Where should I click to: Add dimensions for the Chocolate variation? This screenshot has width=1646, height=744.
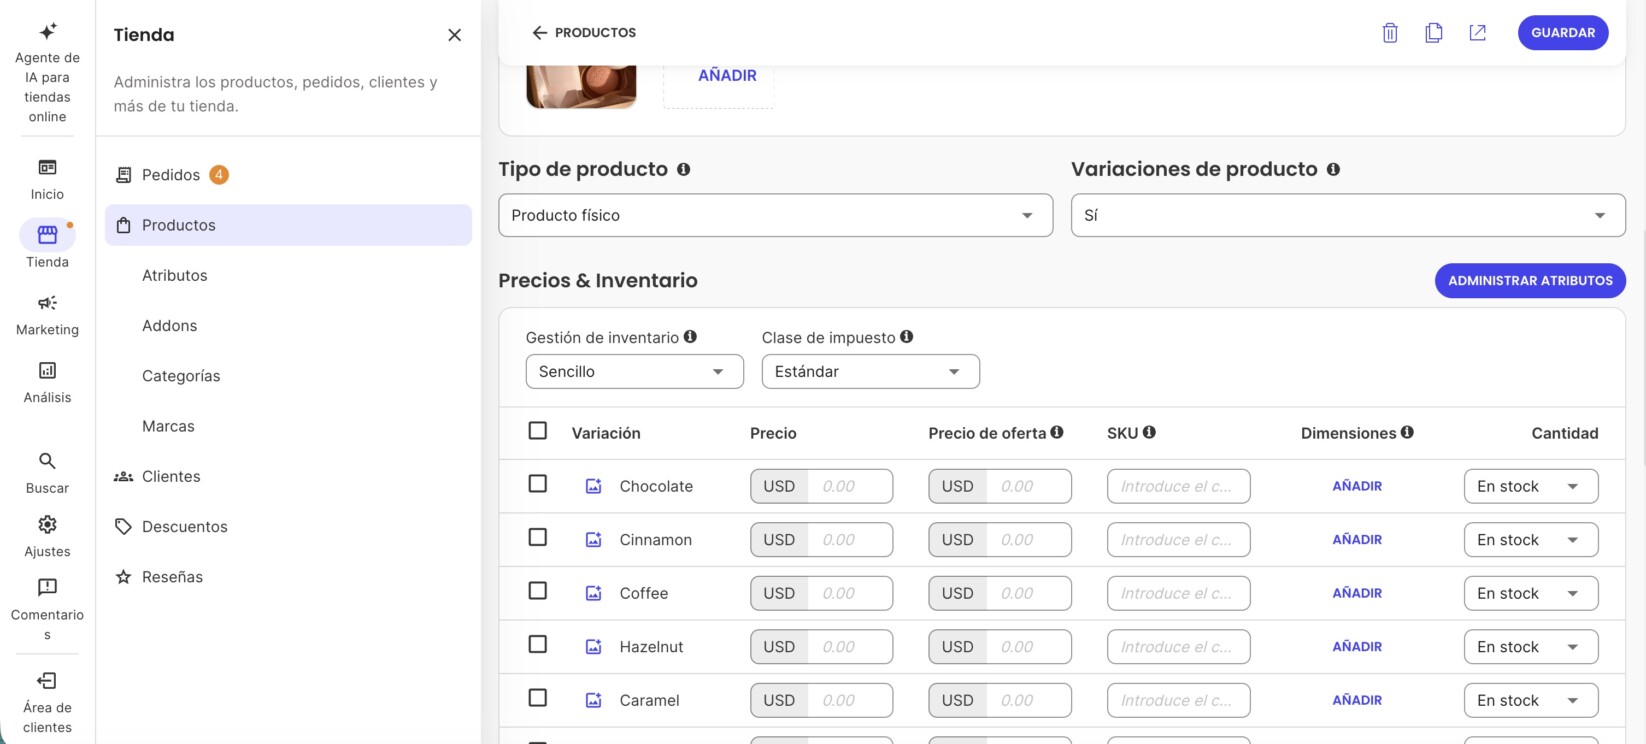coord(1357,486)
